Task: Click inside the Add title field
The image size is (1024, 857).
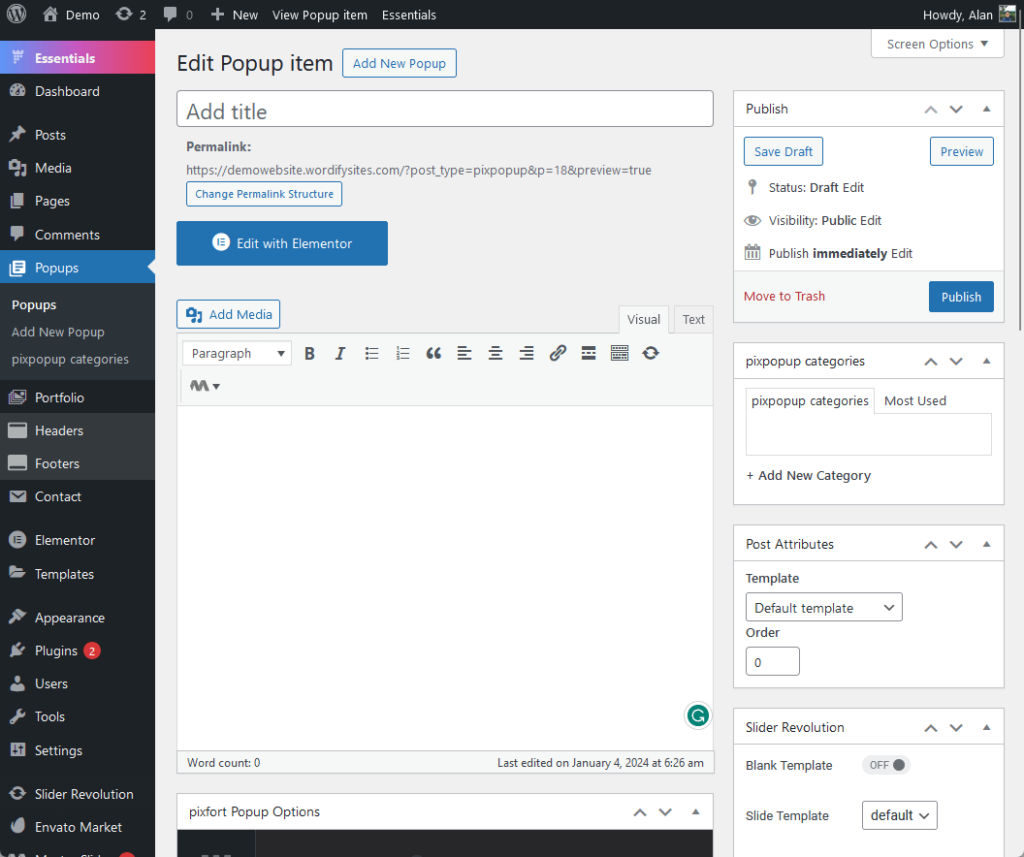Action: point(445,106)
